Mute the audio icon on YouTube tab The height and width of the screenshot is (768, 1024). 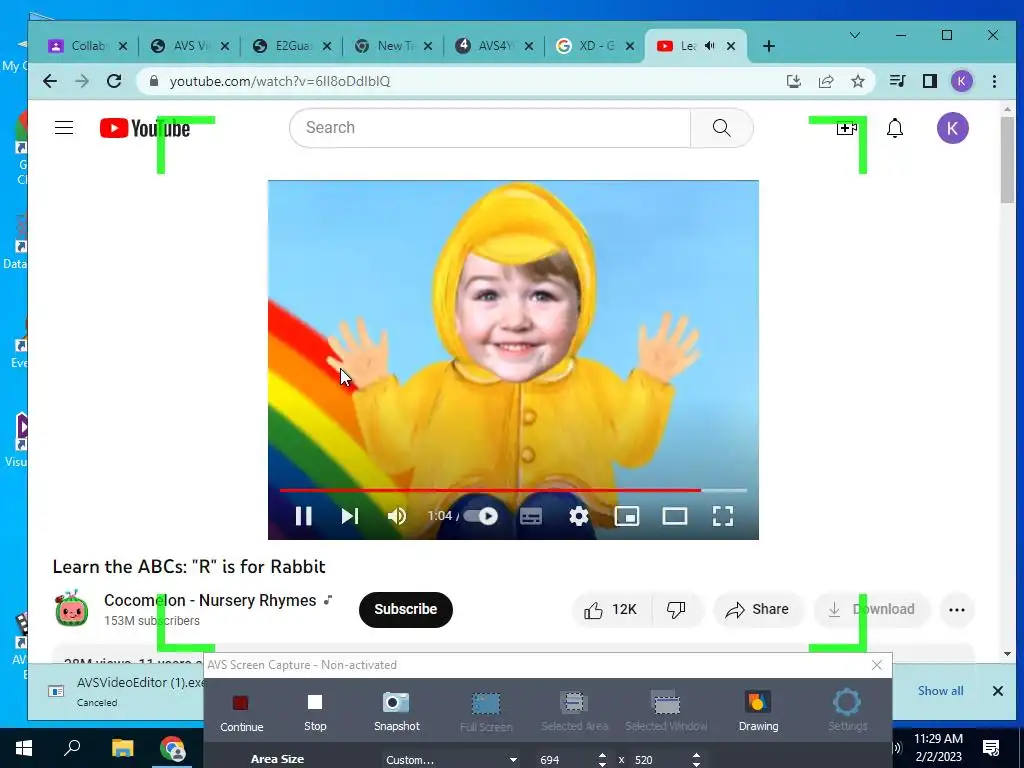click(x=710, y=46)
